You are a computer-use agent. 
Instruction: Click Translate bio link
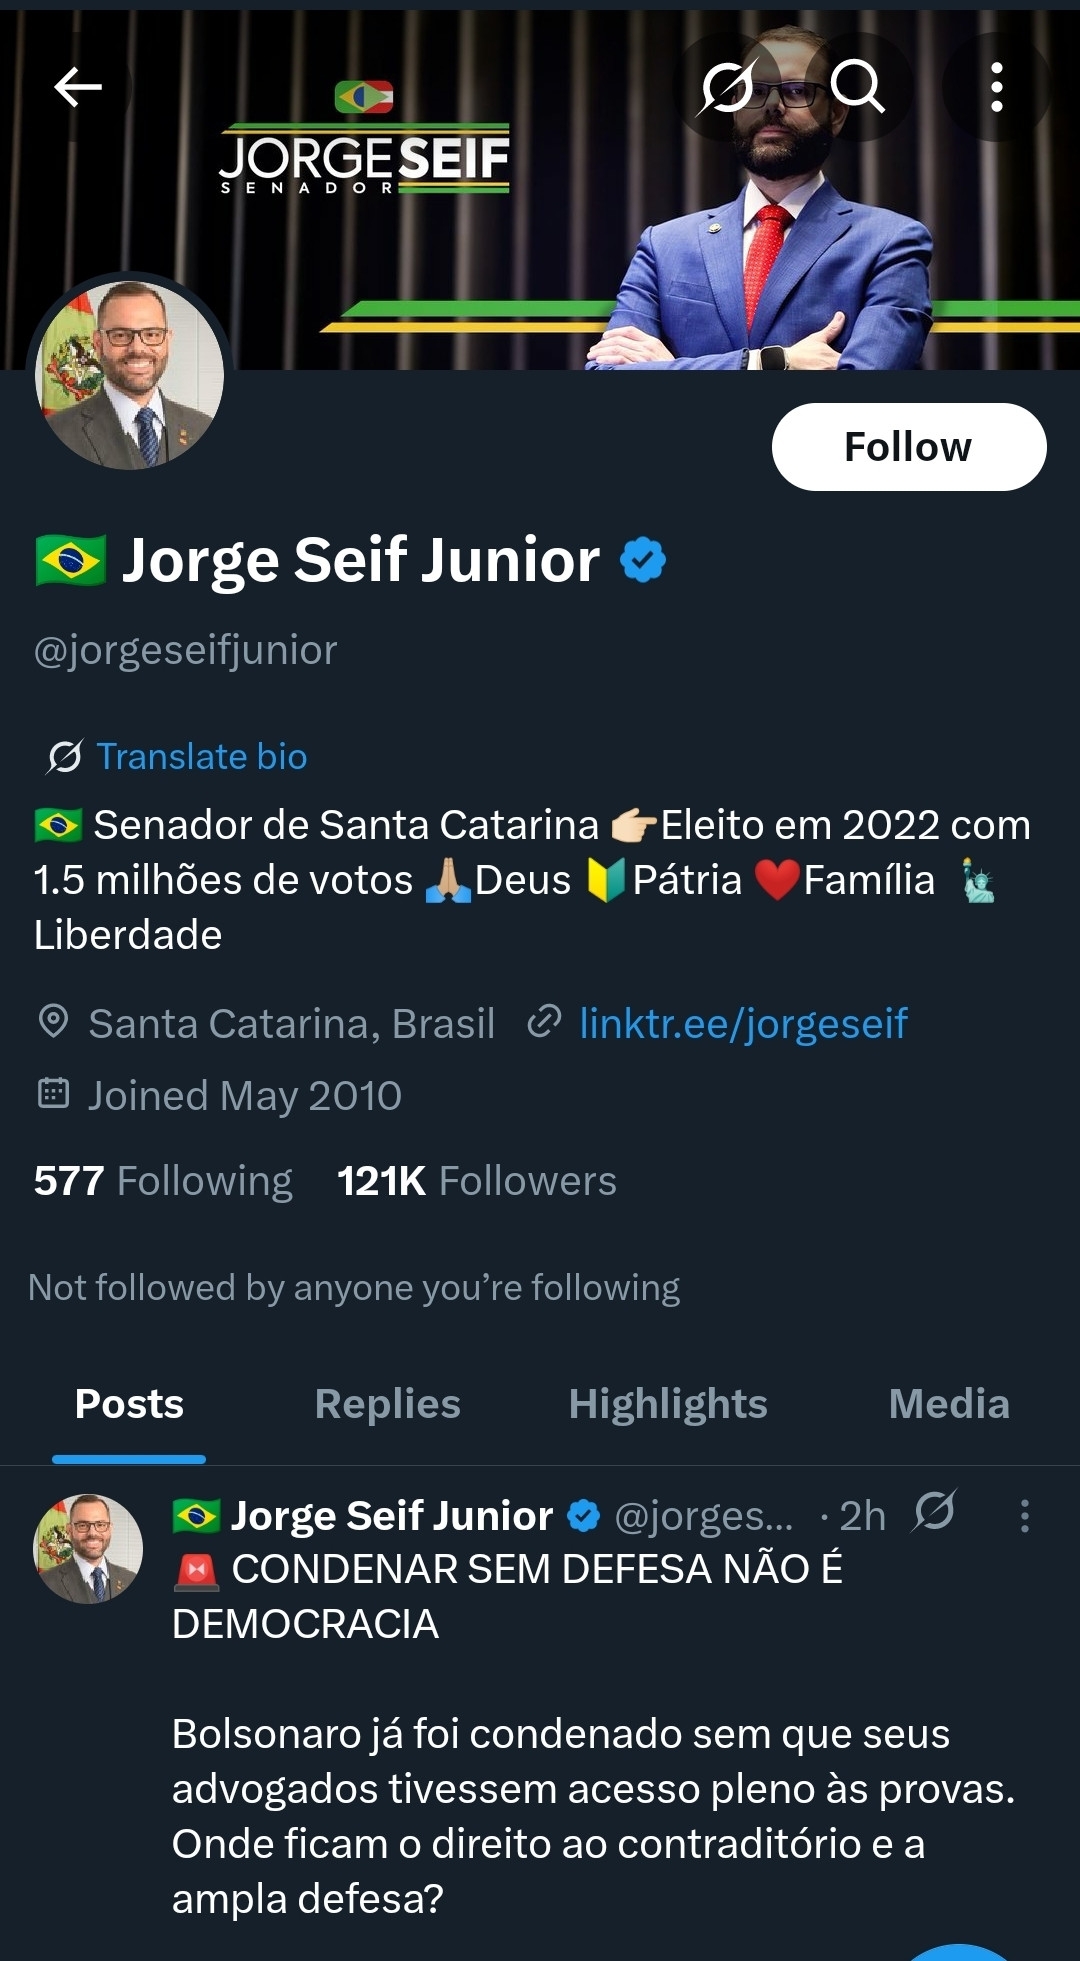click(x=201, y=757)
